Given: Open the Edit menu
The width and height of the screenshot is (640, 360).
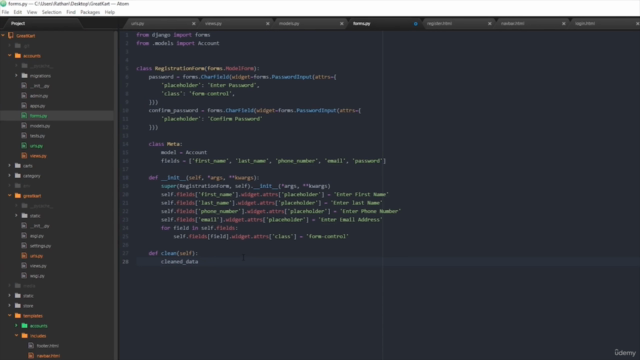Looking at the screenshot, I should click(18, 12).
